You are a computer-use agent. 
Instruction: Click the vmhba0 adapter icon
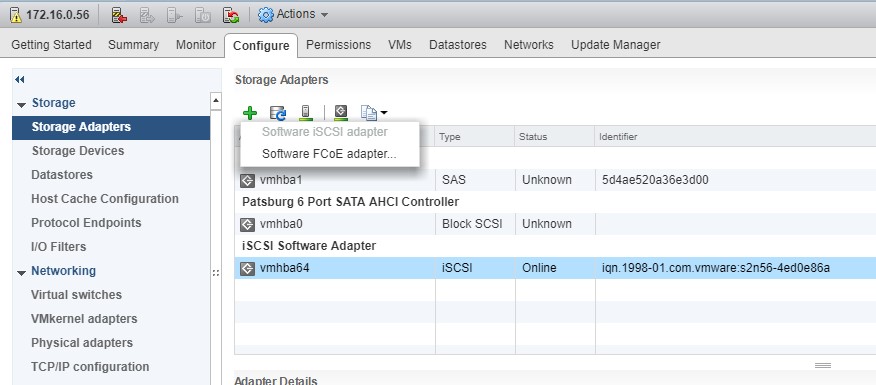click(x=247, y=225)
